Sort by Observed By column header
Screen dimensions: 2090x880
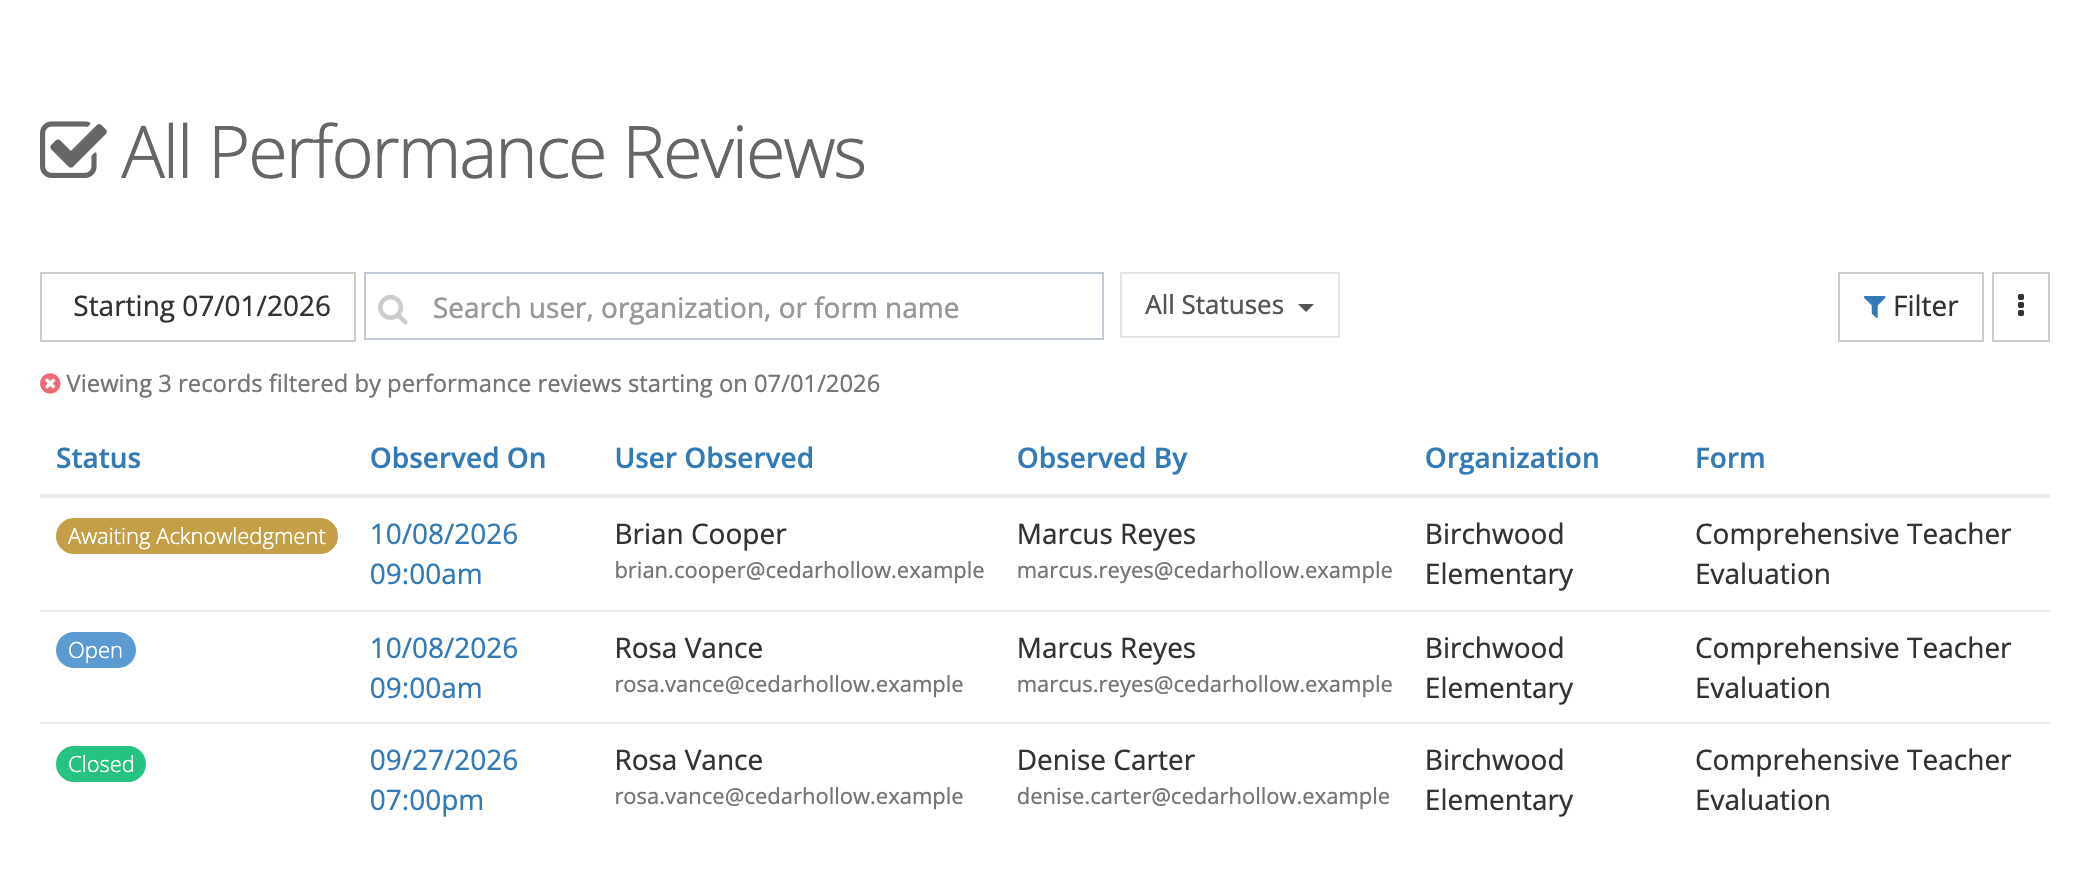coord(1102,458)
